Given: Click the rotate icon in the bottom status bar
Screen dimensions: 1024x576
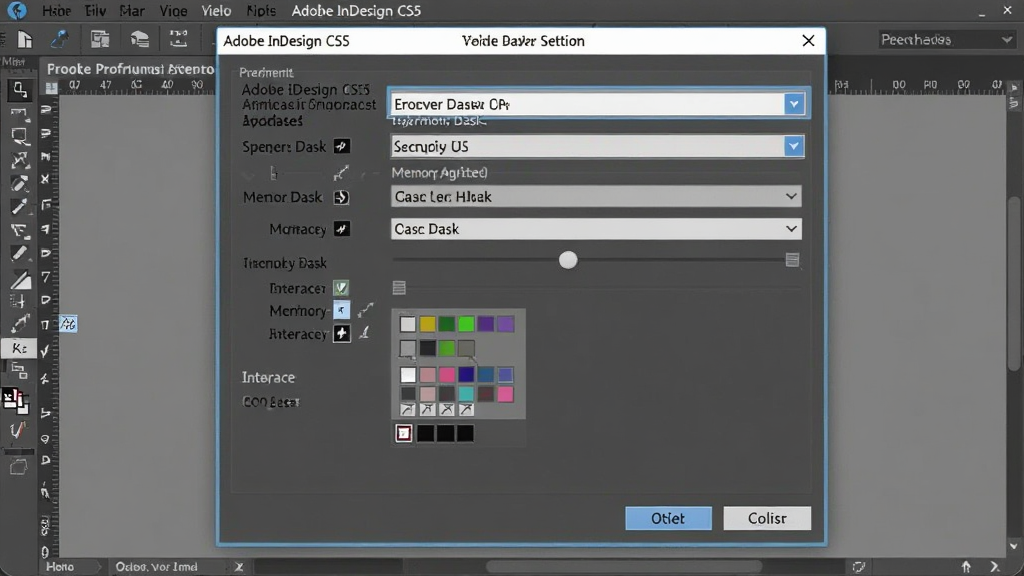Looking at the screenshot, I should [859, 566].
